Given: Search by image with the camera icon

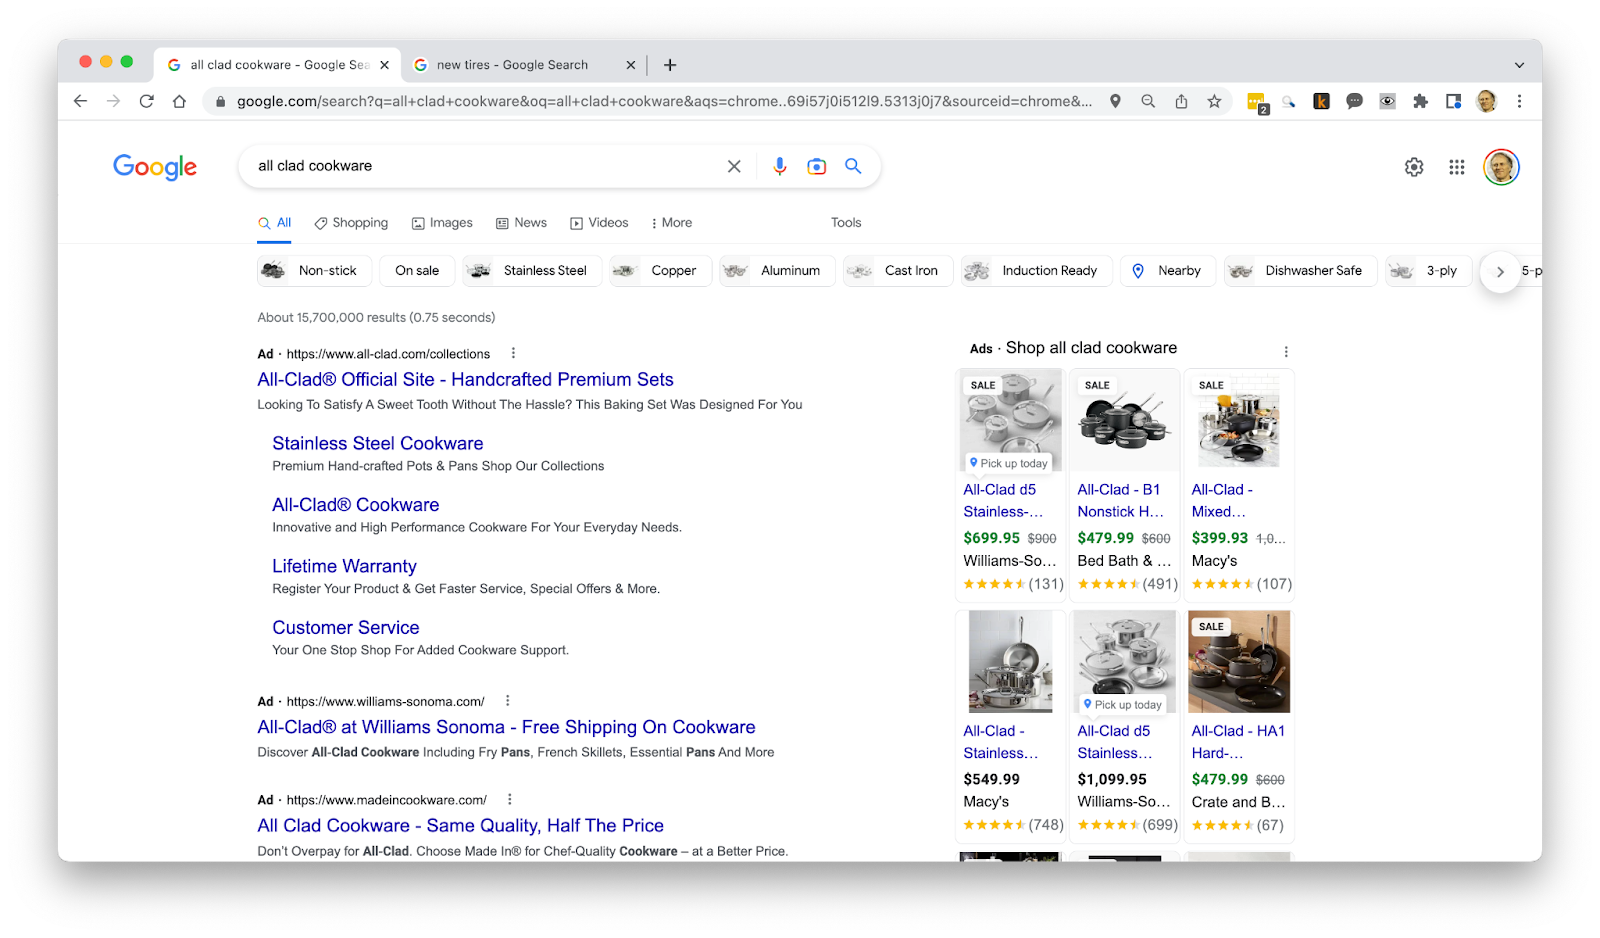Looking at the screenshot, I should pos(817,166).
